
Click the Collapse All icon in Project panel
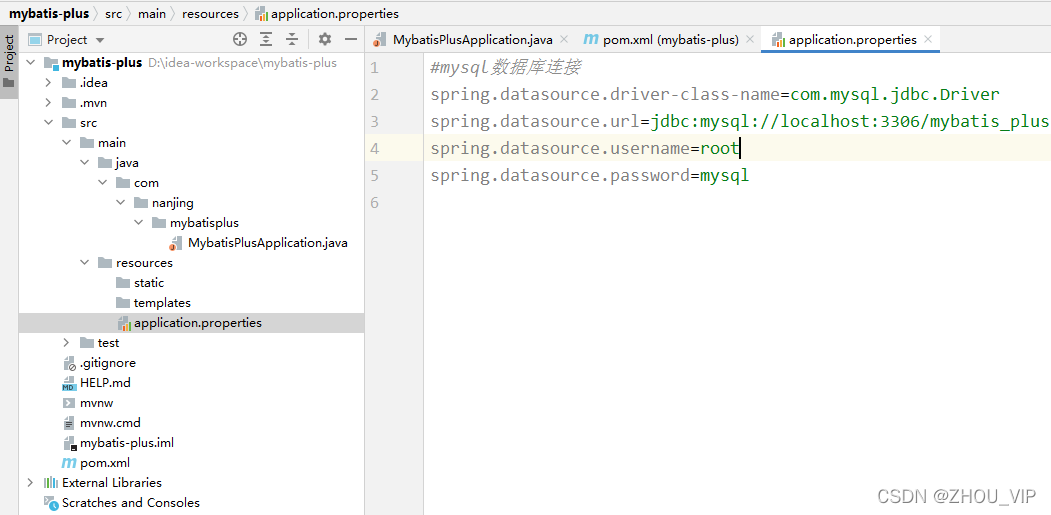pyautogui.click(x=292, y=40)
